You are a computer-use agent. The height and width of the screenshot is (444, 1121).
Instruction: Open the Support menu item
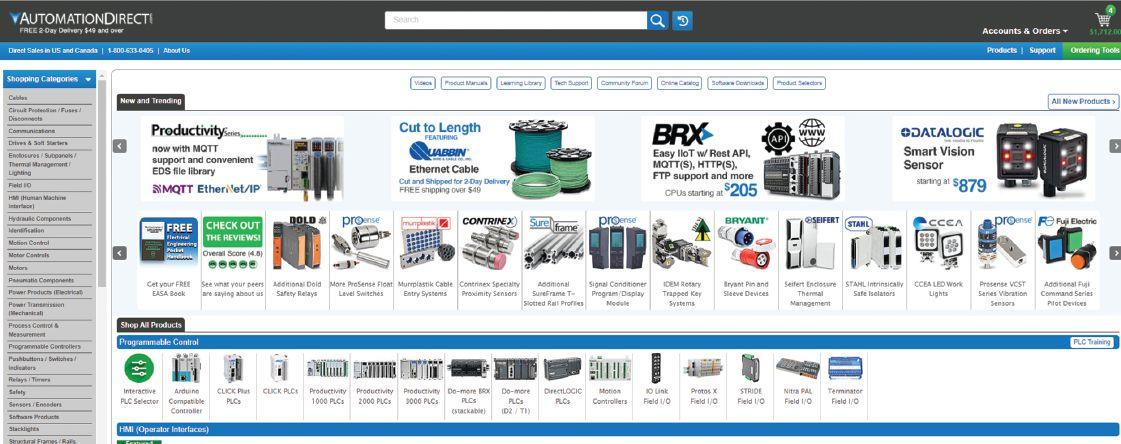[1042, 51]
